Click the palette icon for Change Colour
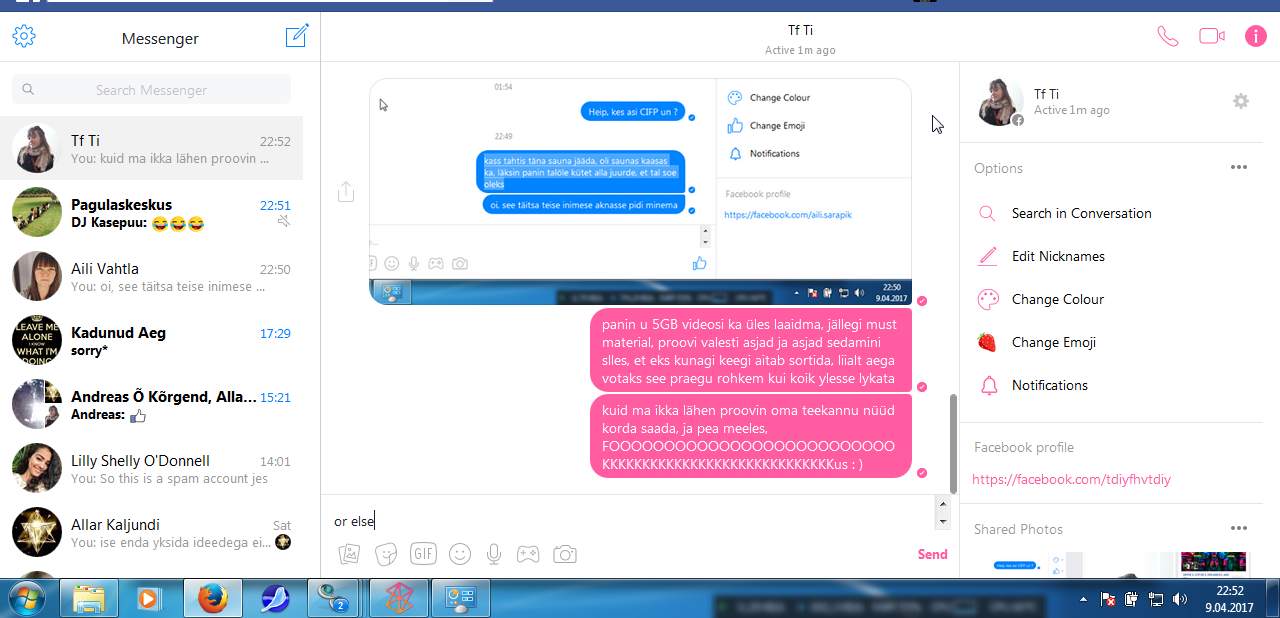The width and height of the screenshot is (1280, 618). point(987,299)
